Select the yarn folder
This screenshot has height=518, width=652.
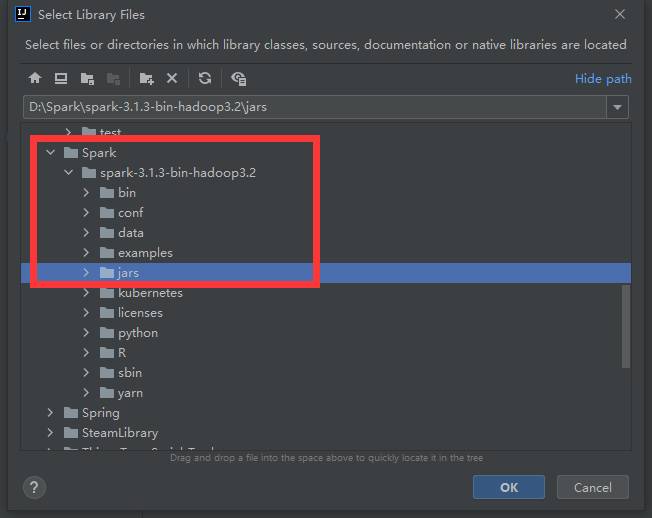point(121,392)
